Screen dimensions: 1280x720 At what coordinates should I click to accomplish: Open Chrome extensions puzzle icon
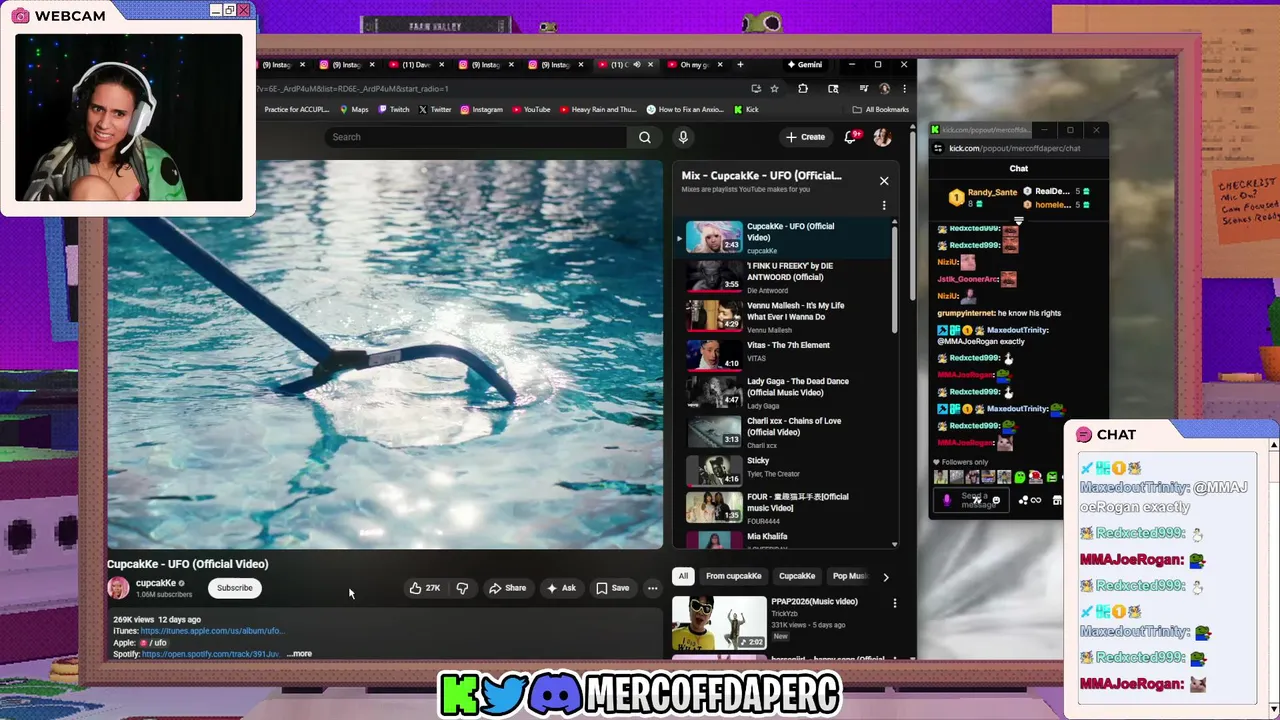point(803,88)
